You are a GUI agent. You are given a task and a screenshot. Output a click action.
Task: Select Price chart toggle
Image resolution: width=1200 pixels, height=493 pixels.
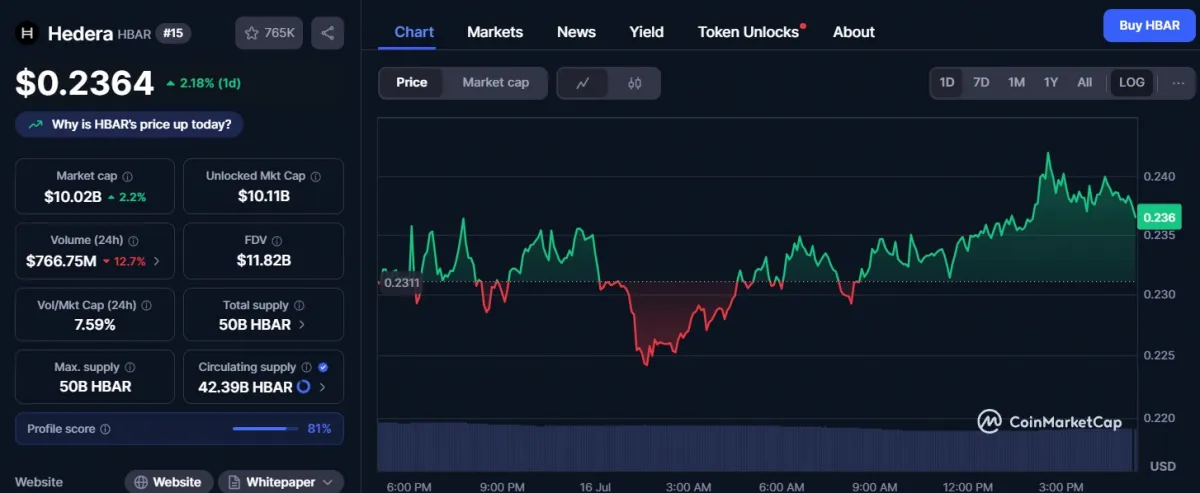(412, 83)
